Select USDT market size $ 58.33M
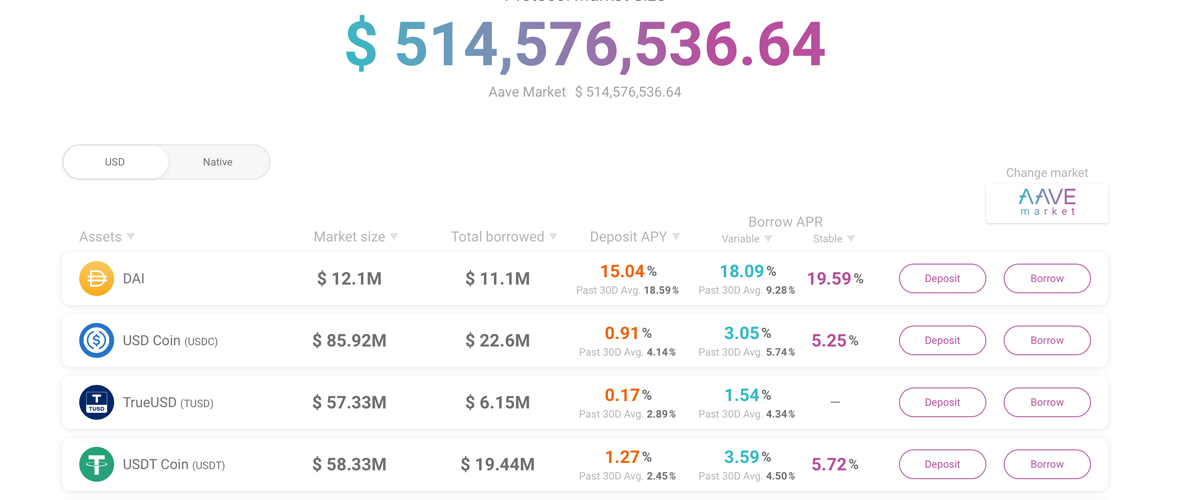 point(349,465)
